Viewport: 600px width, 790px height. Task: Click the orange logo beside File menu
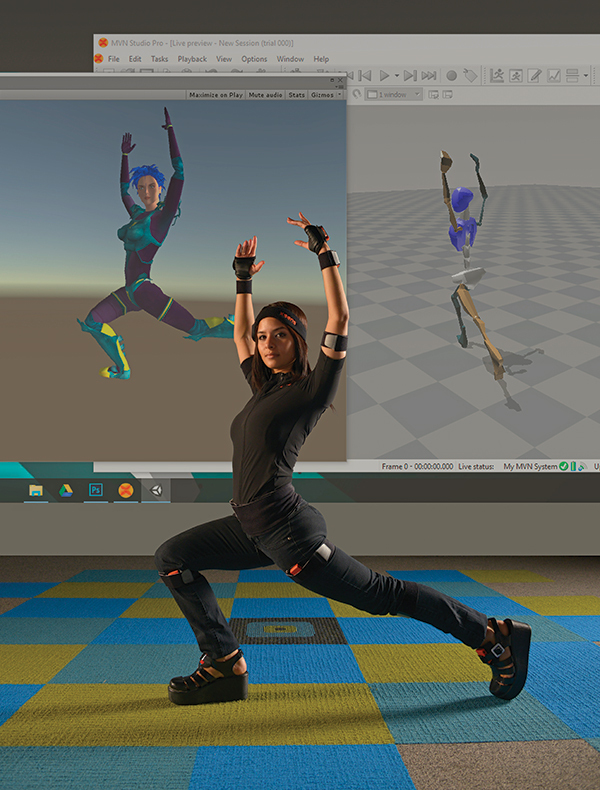pos(99,59)
